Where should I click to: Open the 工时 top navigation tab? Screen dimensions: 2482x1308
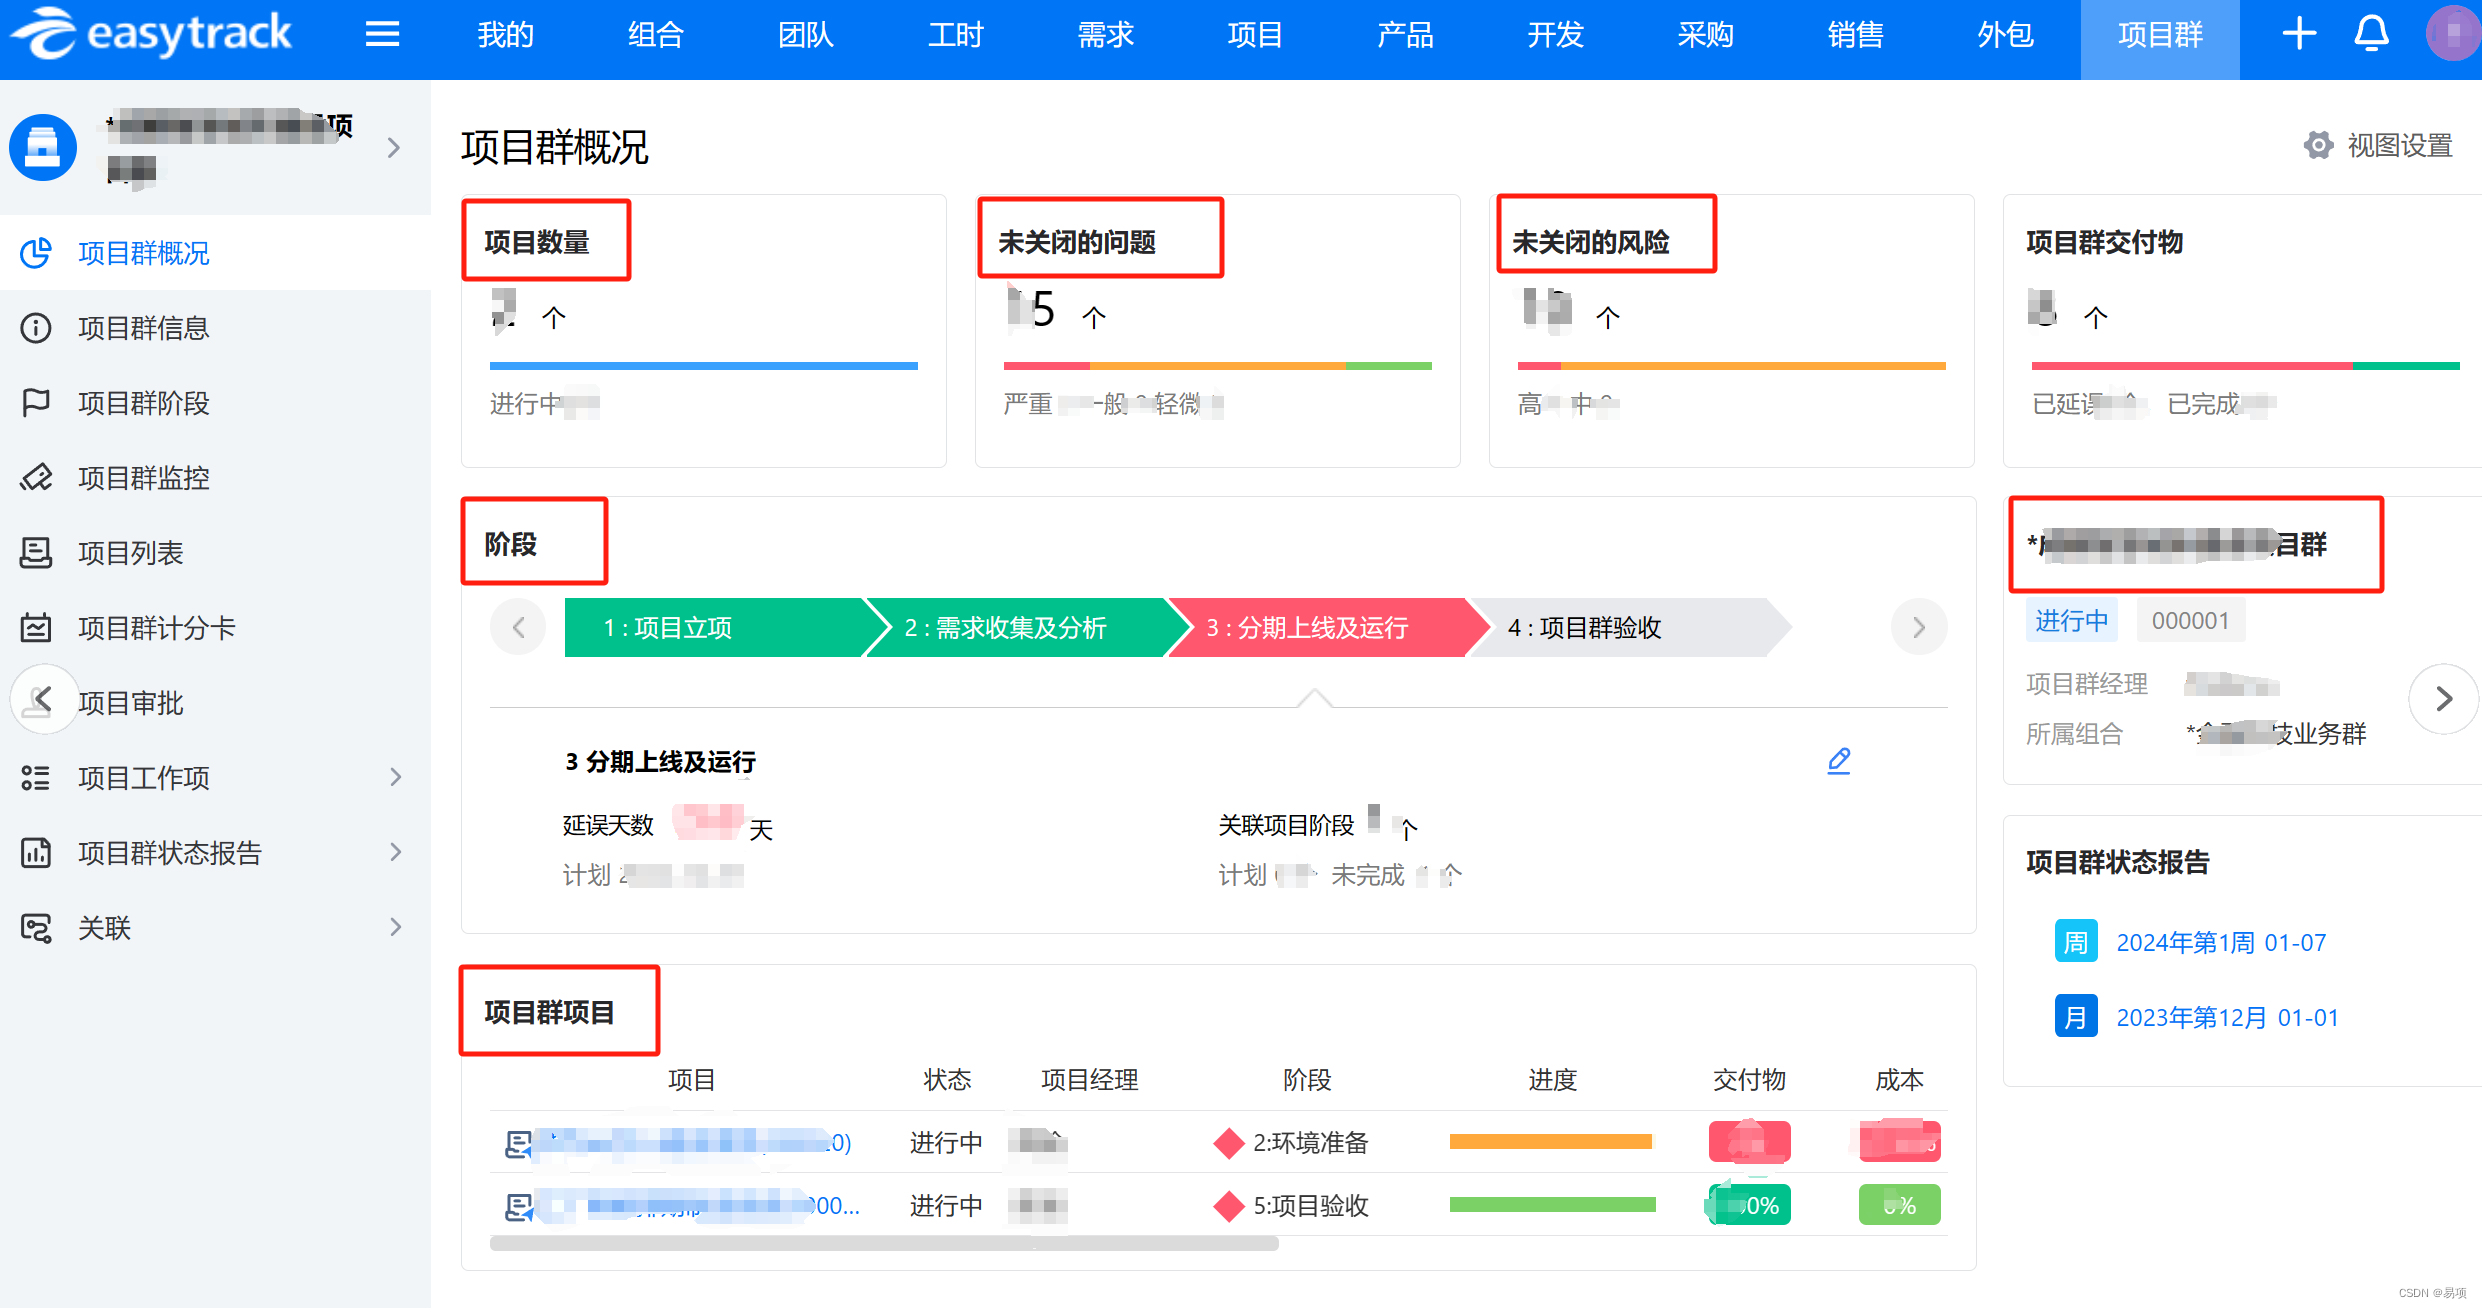click(955, 35)
